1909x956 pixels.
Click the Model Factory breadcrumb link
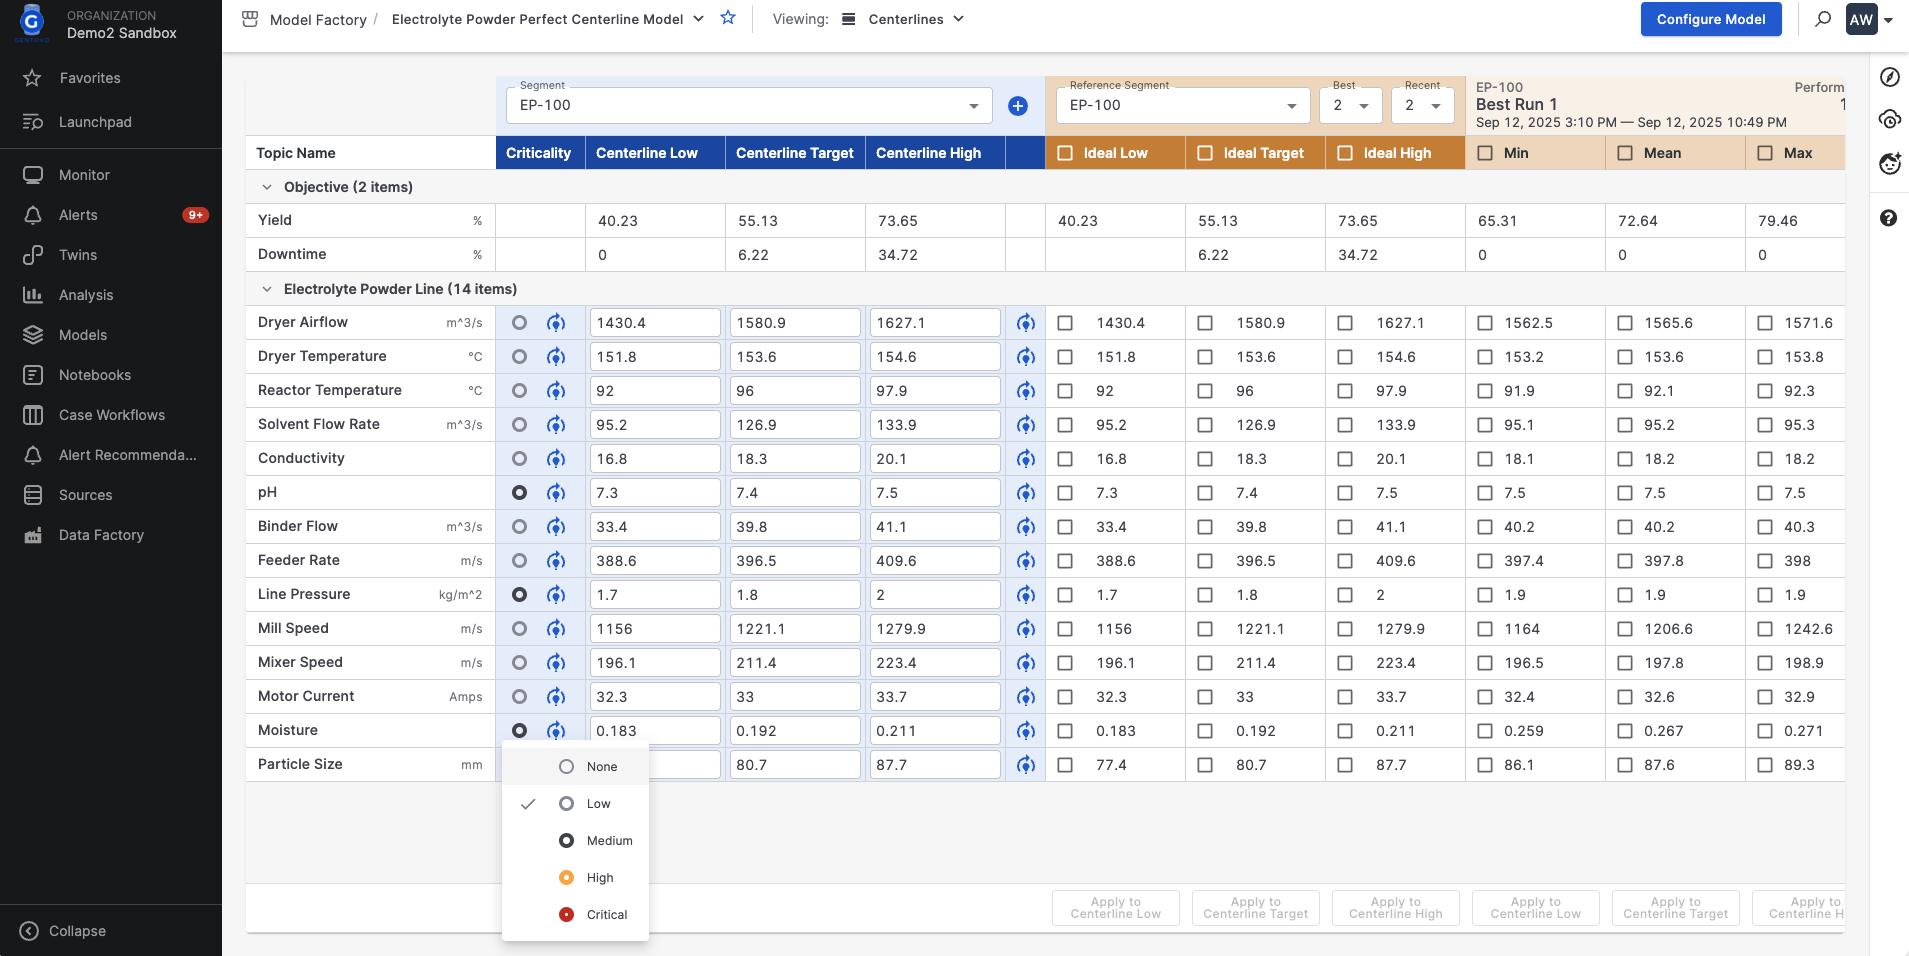pos(317,20)
